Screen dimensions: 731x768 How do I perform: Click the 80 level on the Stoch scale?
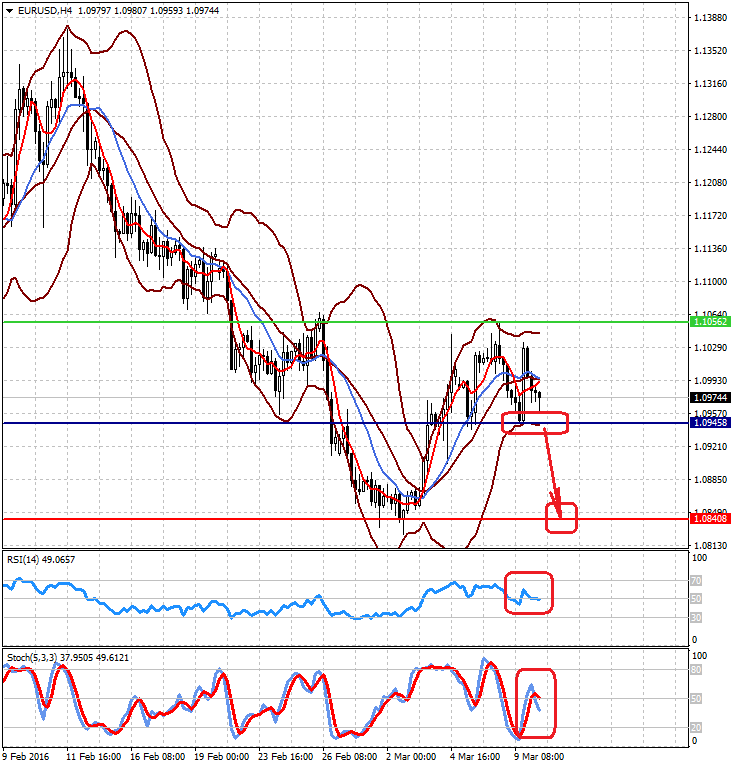click(x=696, y=670)
